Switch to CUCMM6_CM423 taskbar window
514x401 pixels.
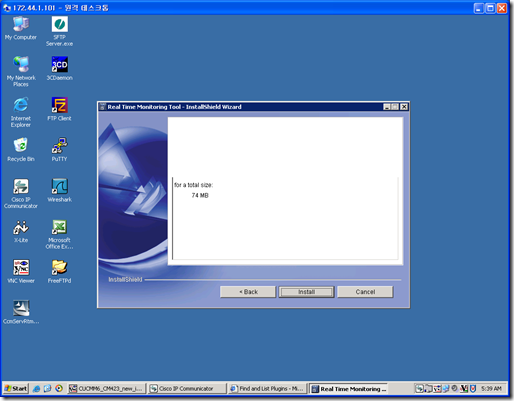point(107,389)
